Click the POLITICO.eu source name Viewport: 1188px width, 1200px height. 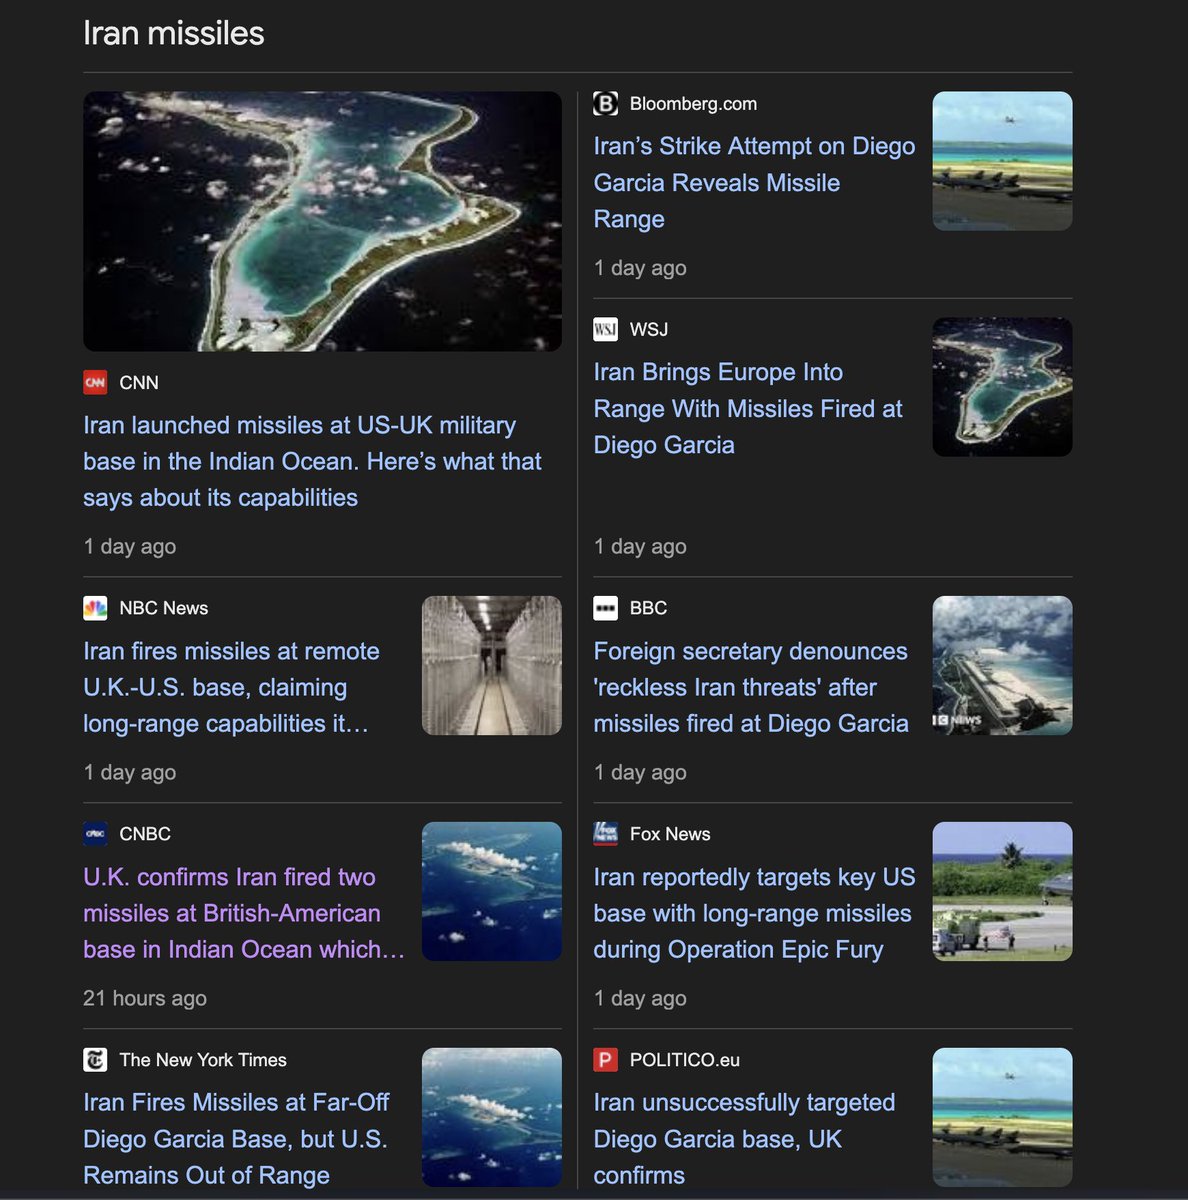click(x=685, y=1060)
